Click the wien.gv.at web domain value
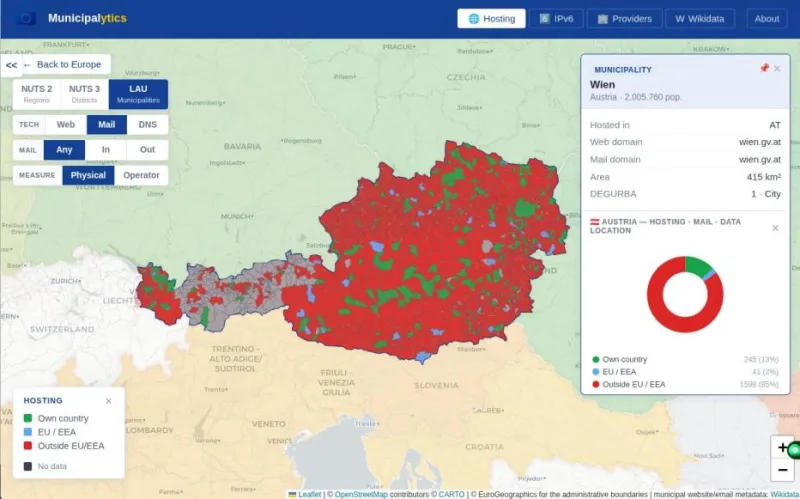The width and height of the screenshot is (800, 499). pos(760,142)
